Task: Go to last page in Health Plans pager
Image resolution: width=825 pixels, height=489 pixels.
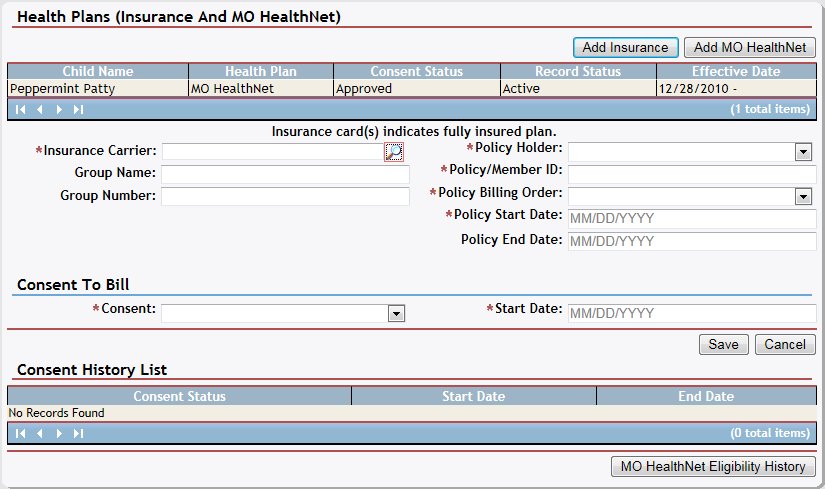Action: click(78, 109)
